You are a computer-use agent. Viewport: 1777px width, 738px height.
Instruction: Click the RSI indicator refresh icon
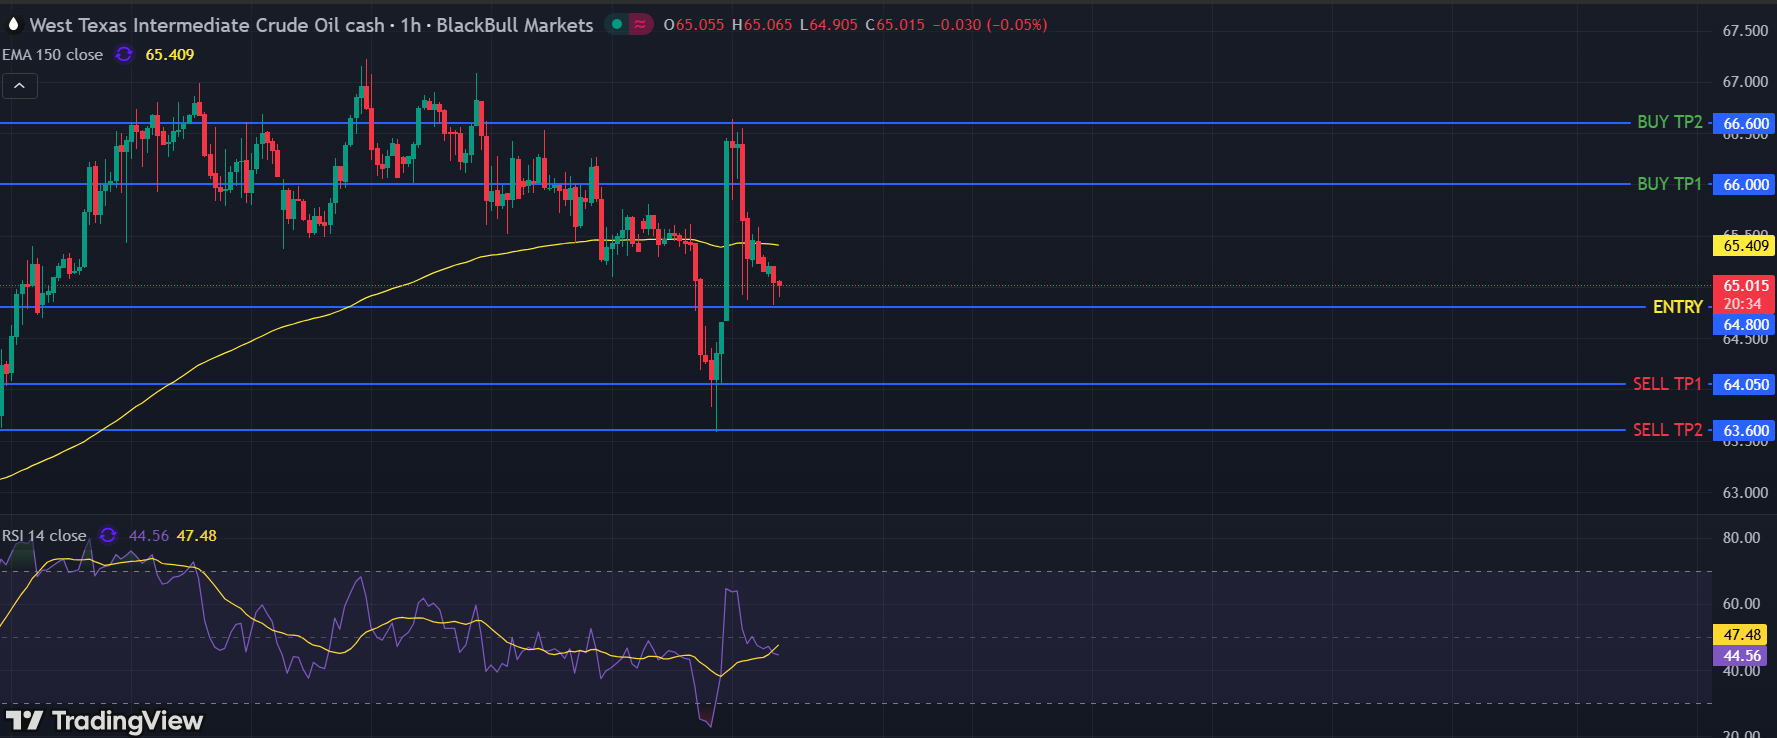click(108, 536)
